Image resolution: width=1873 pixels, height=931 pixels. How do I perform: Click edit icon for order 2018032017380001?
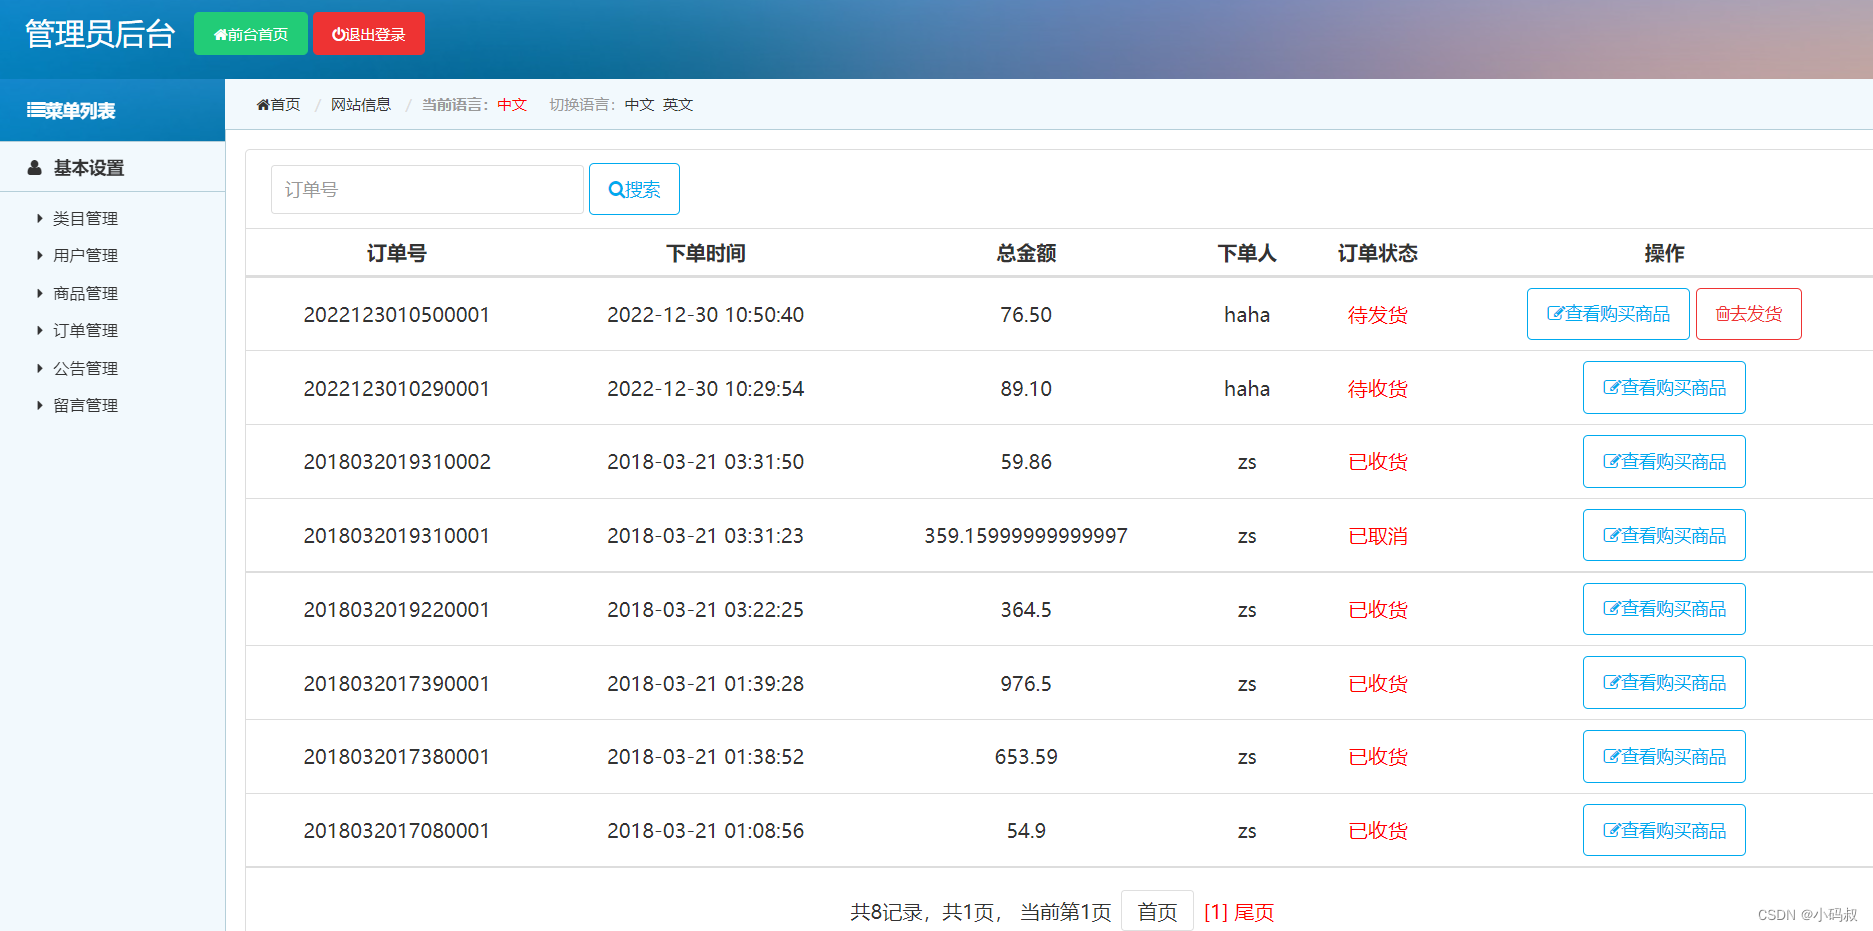1612,757
